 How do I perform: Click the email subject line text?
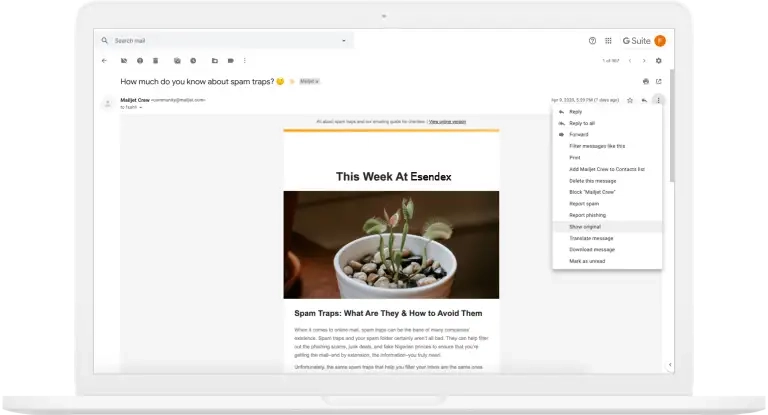[x=197, y=81]
